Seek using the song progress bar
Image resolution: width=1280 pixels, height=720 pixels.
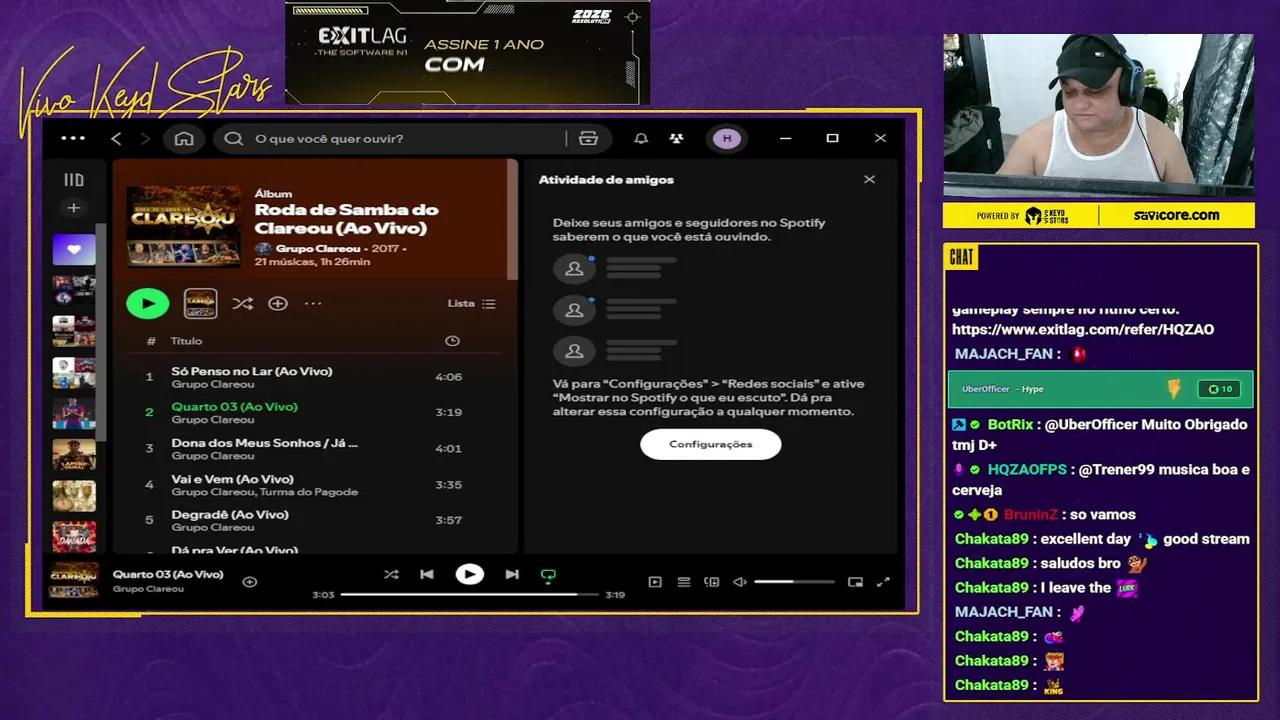click(469, 594)
